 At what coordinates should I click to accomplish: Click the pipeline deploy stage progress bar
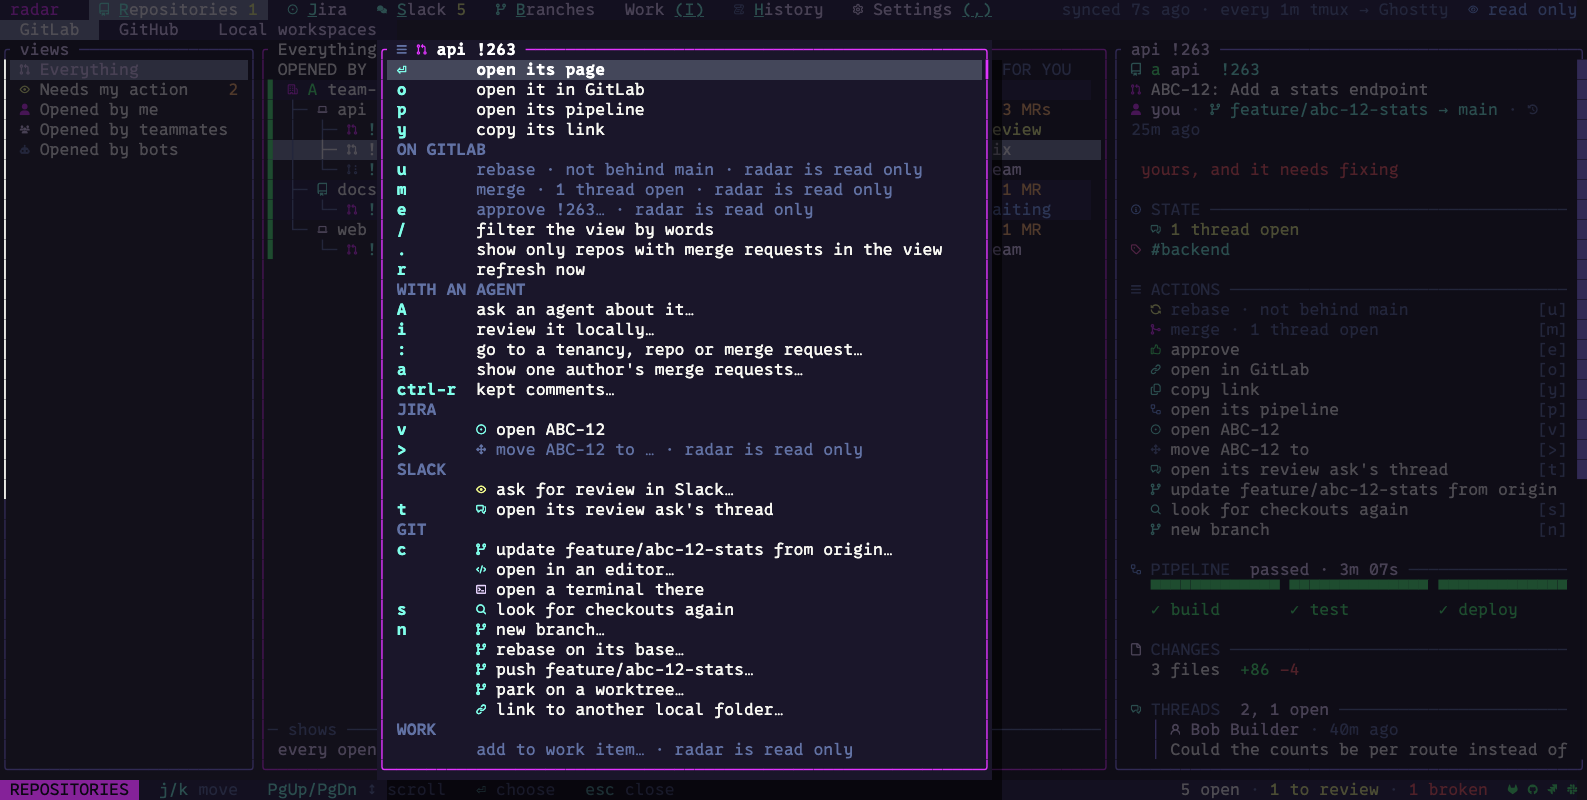click(x=1502, y=585)
